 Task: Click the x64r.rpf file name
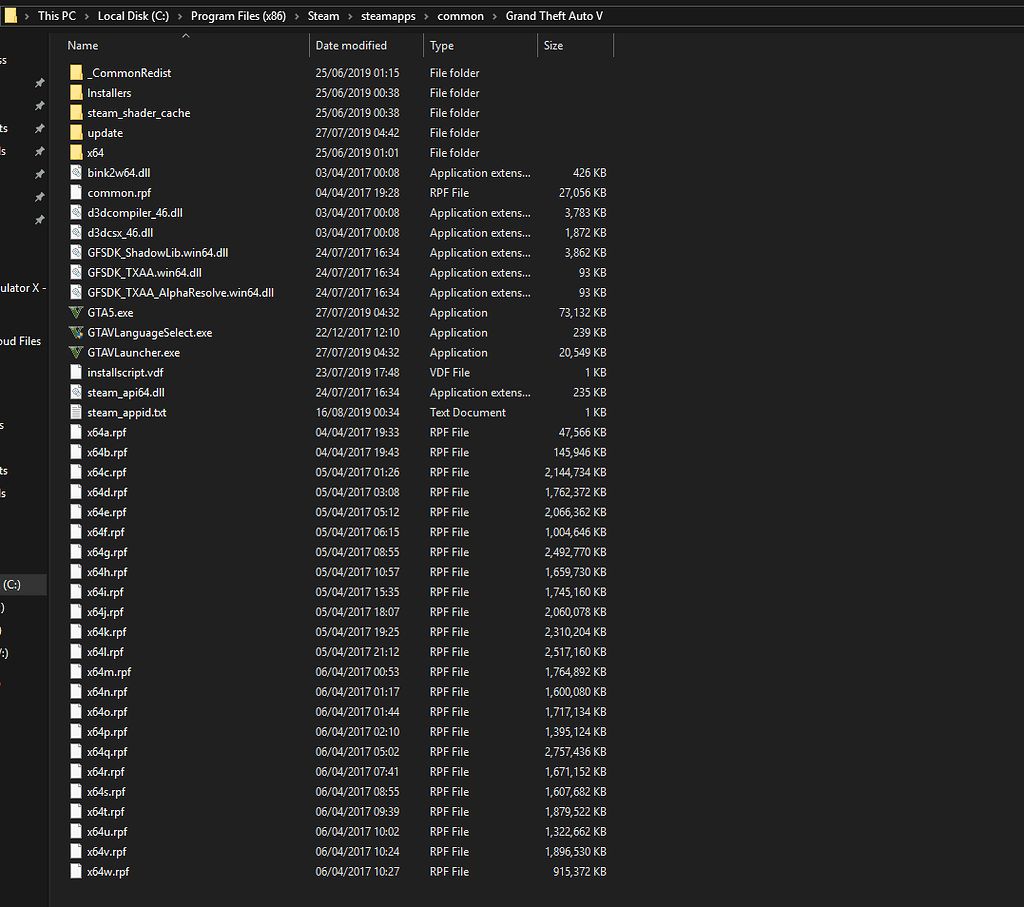(106, 771)
